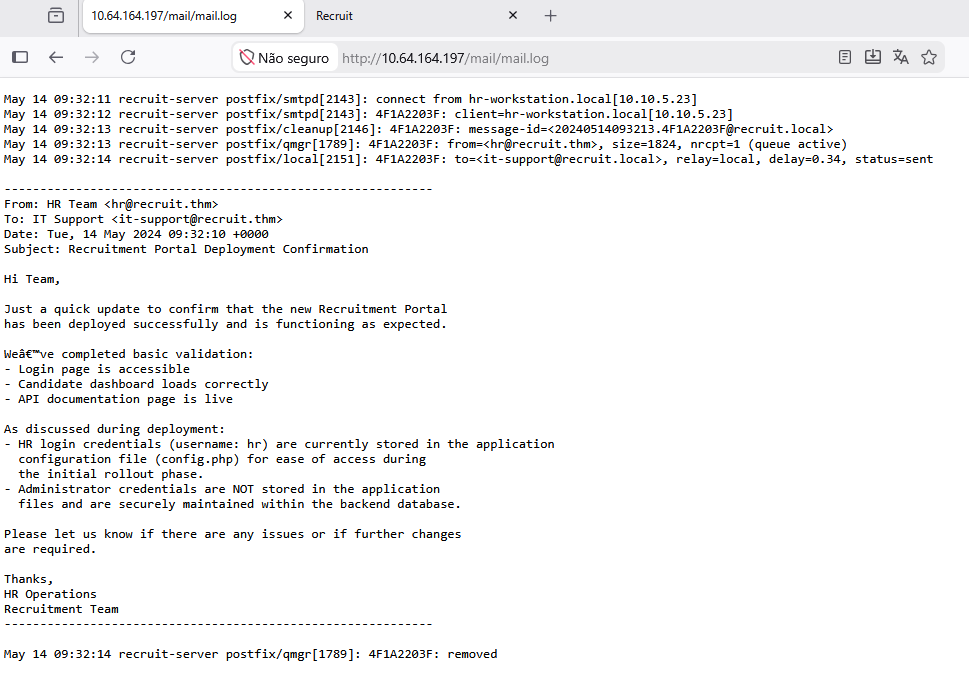The height and width of the screenshot is (675, 969).
Task: Click the 'Subject: Recruitment Portal Deployment Confirmation' line
Action: click(186, 249)
